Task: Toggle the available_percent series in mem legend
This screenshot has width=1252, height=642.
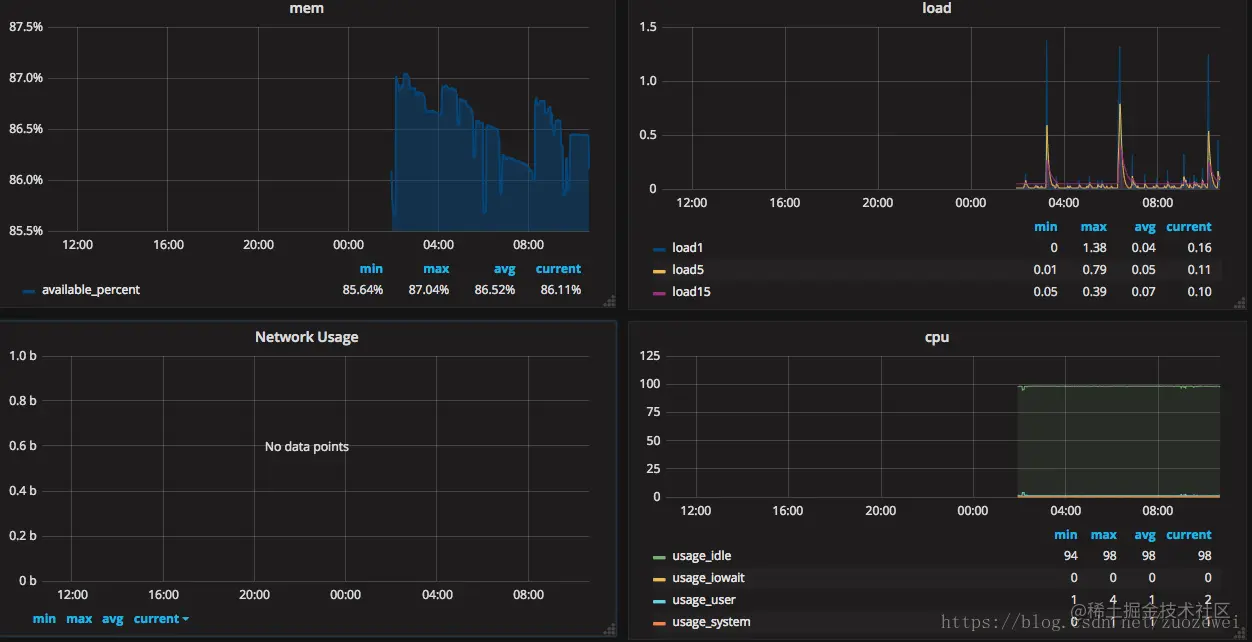Action: coord(90,290)
